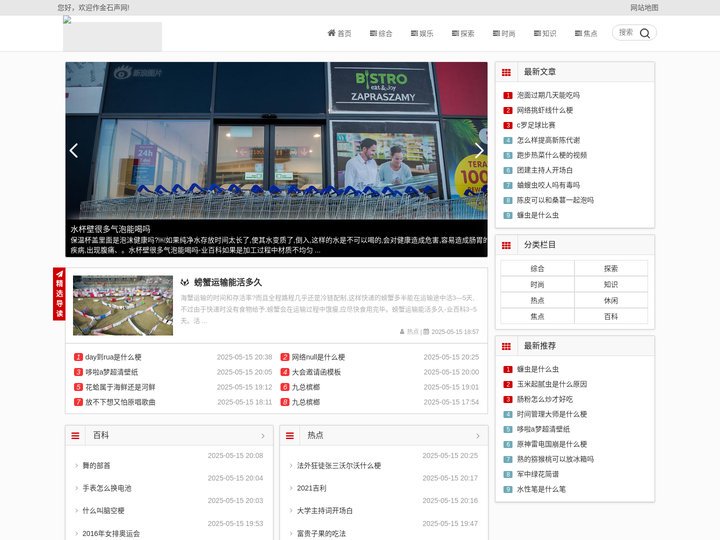Select the 百科 category cell
This screenshot has height=540, width=720.
tap(611, 316)
